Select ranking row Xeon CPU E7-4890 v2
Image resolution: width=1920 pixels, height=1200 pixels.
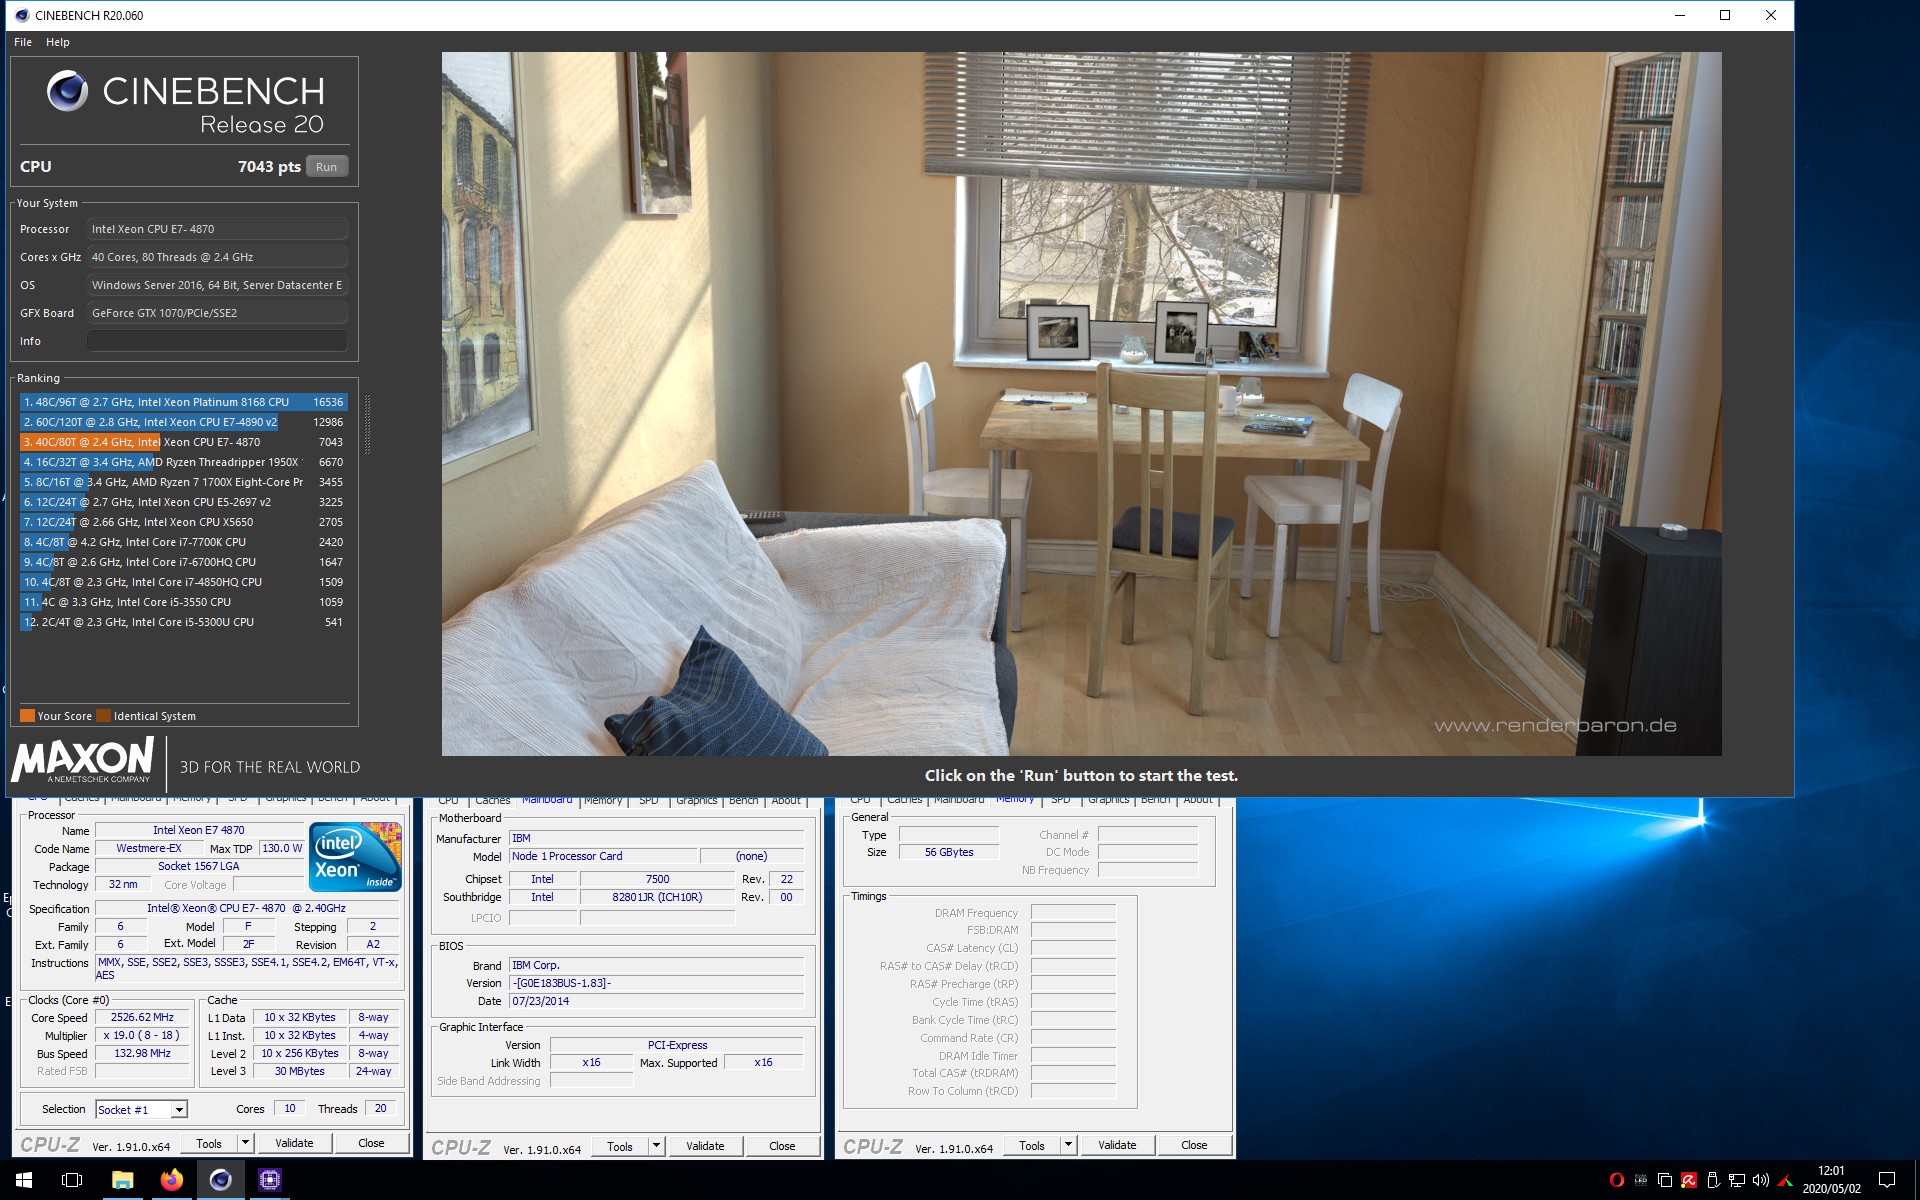click(183, 422)
